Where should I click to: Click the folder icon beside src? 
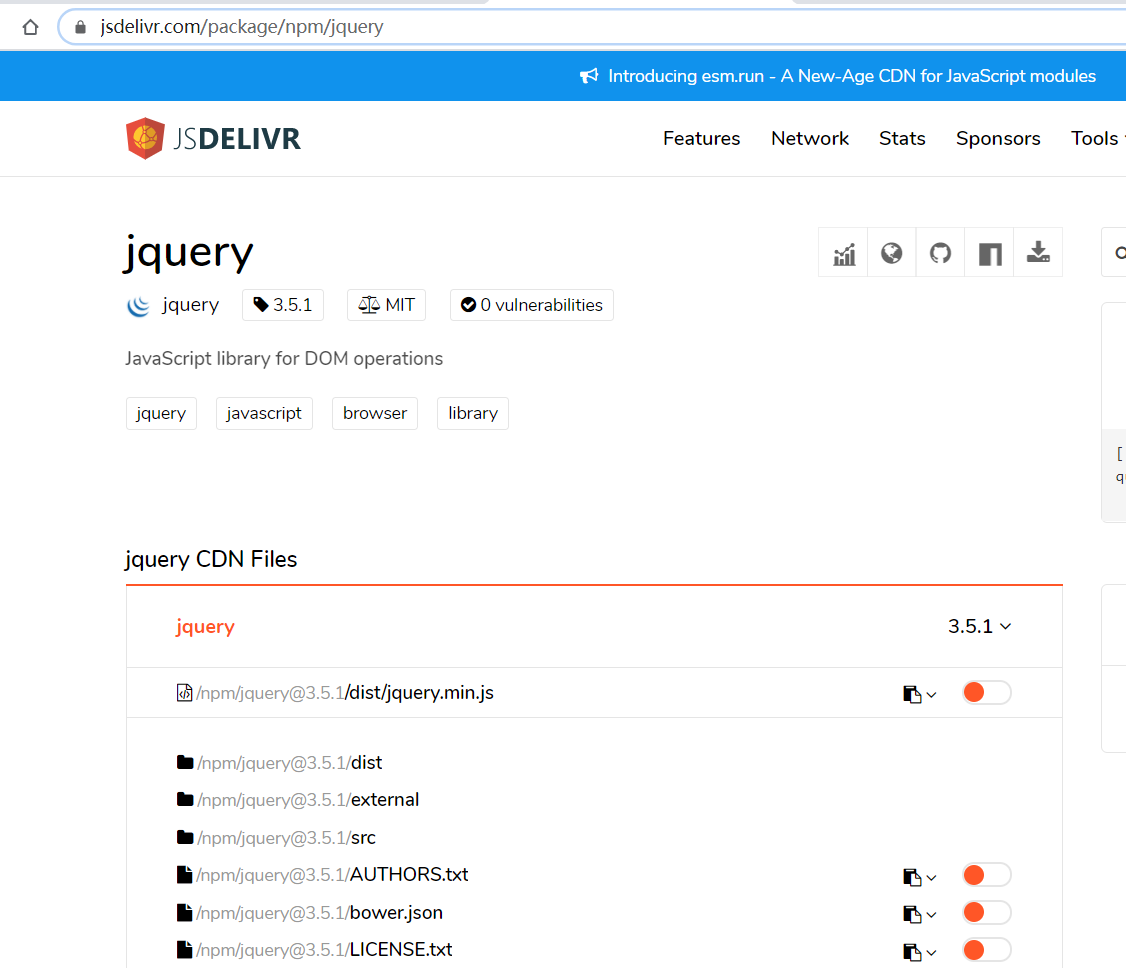point(185,837)
